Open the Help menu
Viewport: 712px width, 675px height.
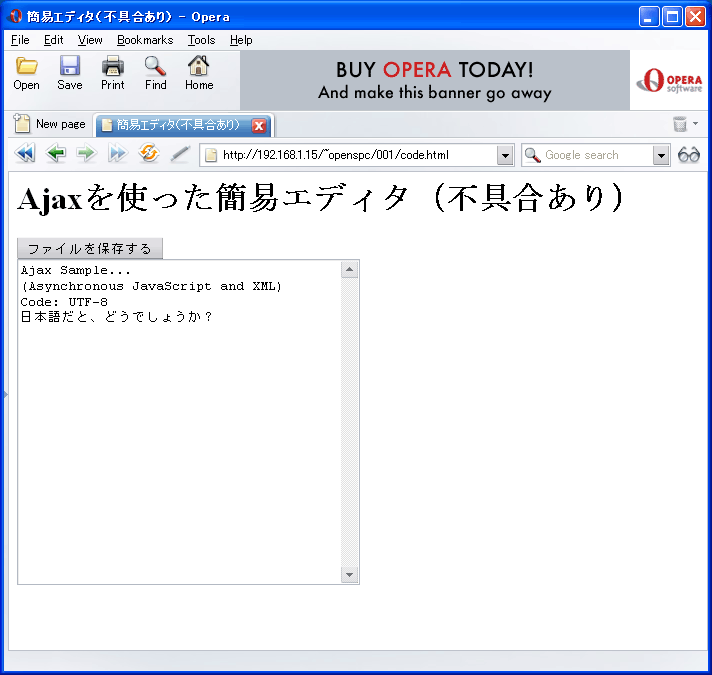coord(241,40)
